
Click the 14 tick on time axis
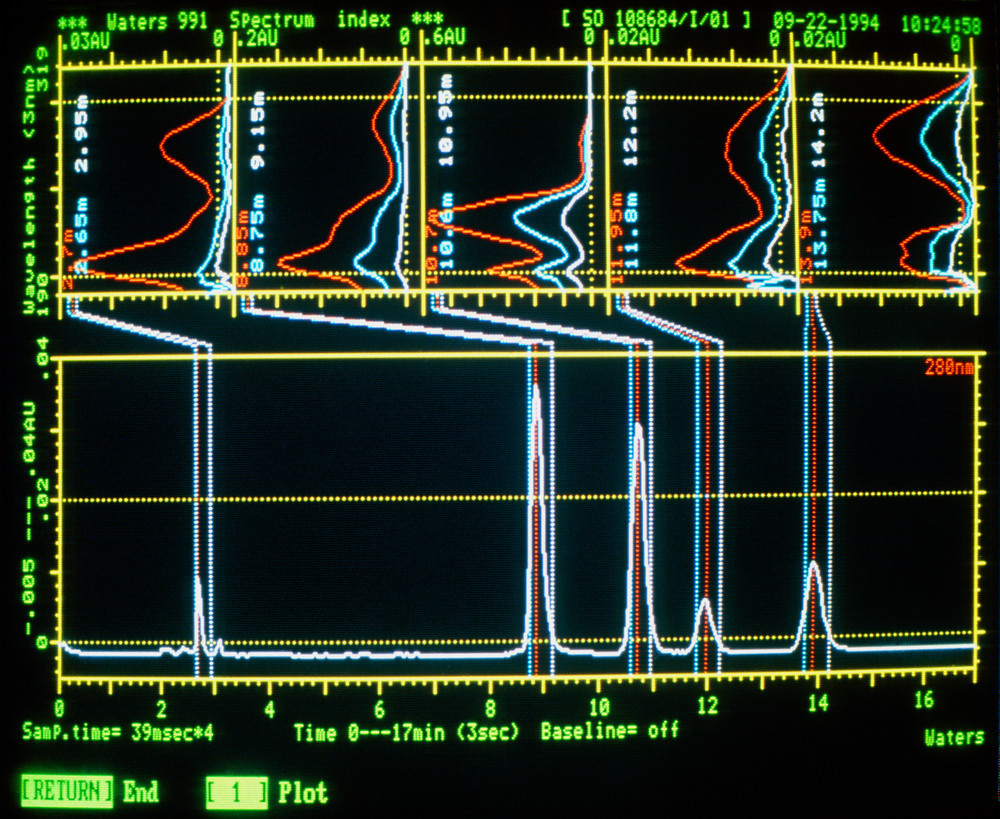(x=818, y=703)
